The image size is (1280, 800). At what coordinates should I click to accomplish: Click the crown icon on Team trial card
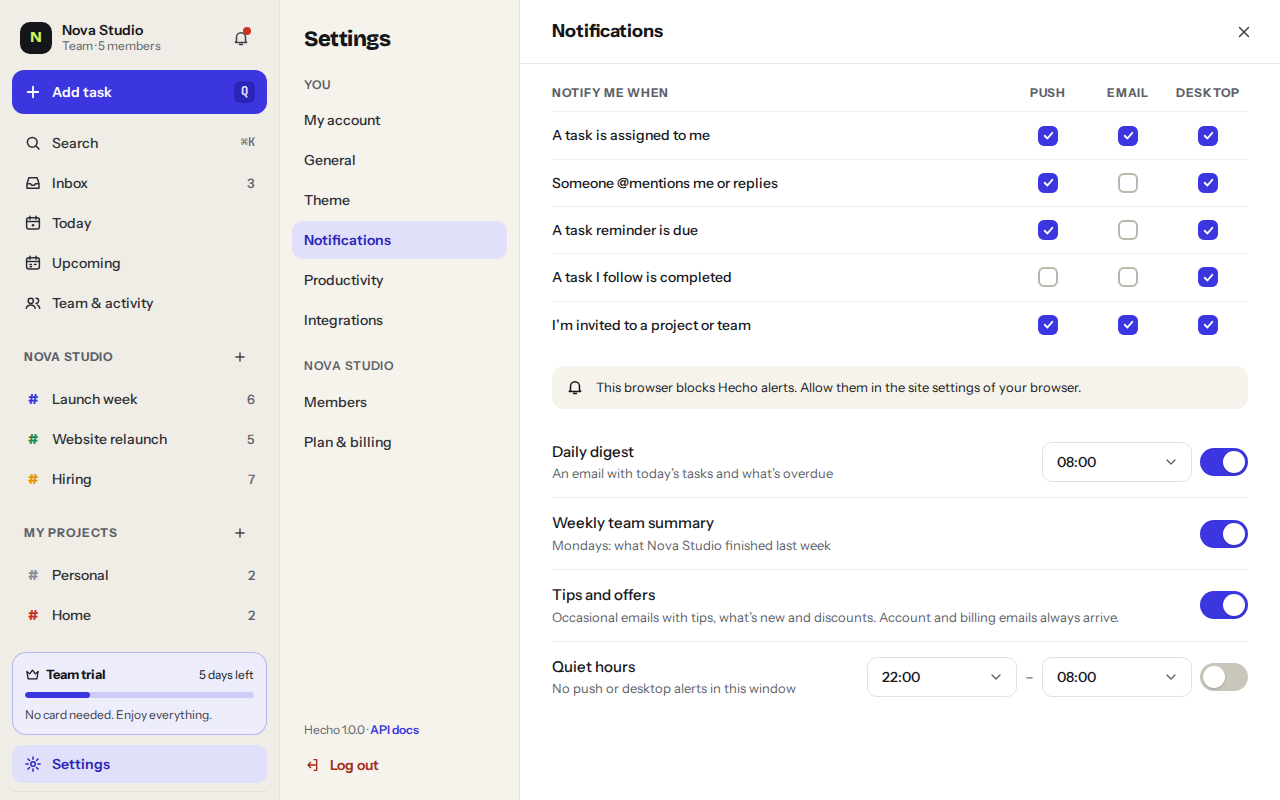(33, 674)
